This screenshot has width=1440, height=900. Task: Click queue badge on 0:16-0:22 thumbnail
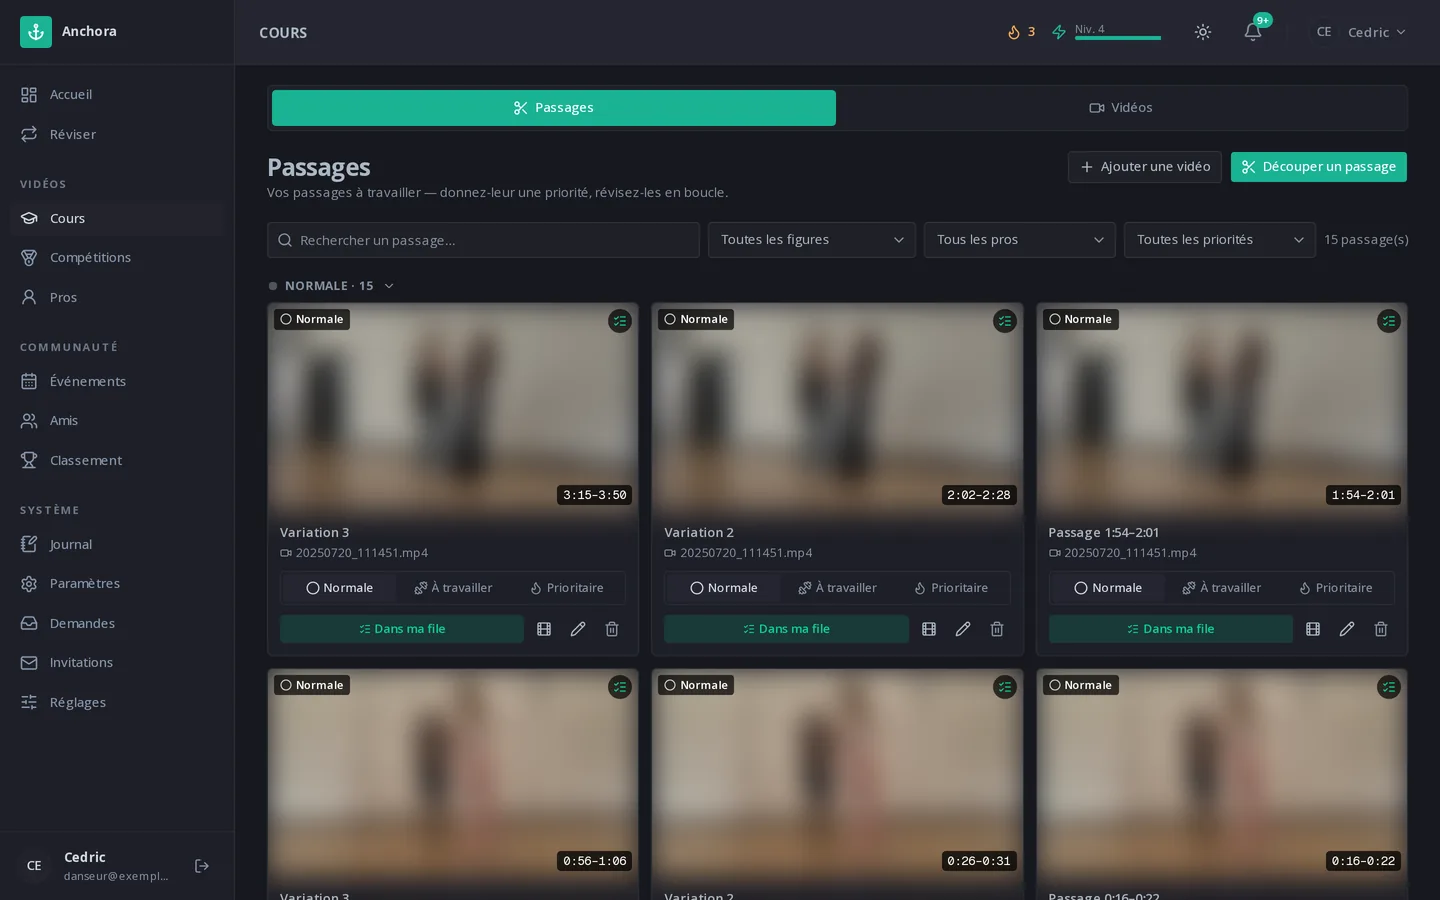pos(1389,687)
